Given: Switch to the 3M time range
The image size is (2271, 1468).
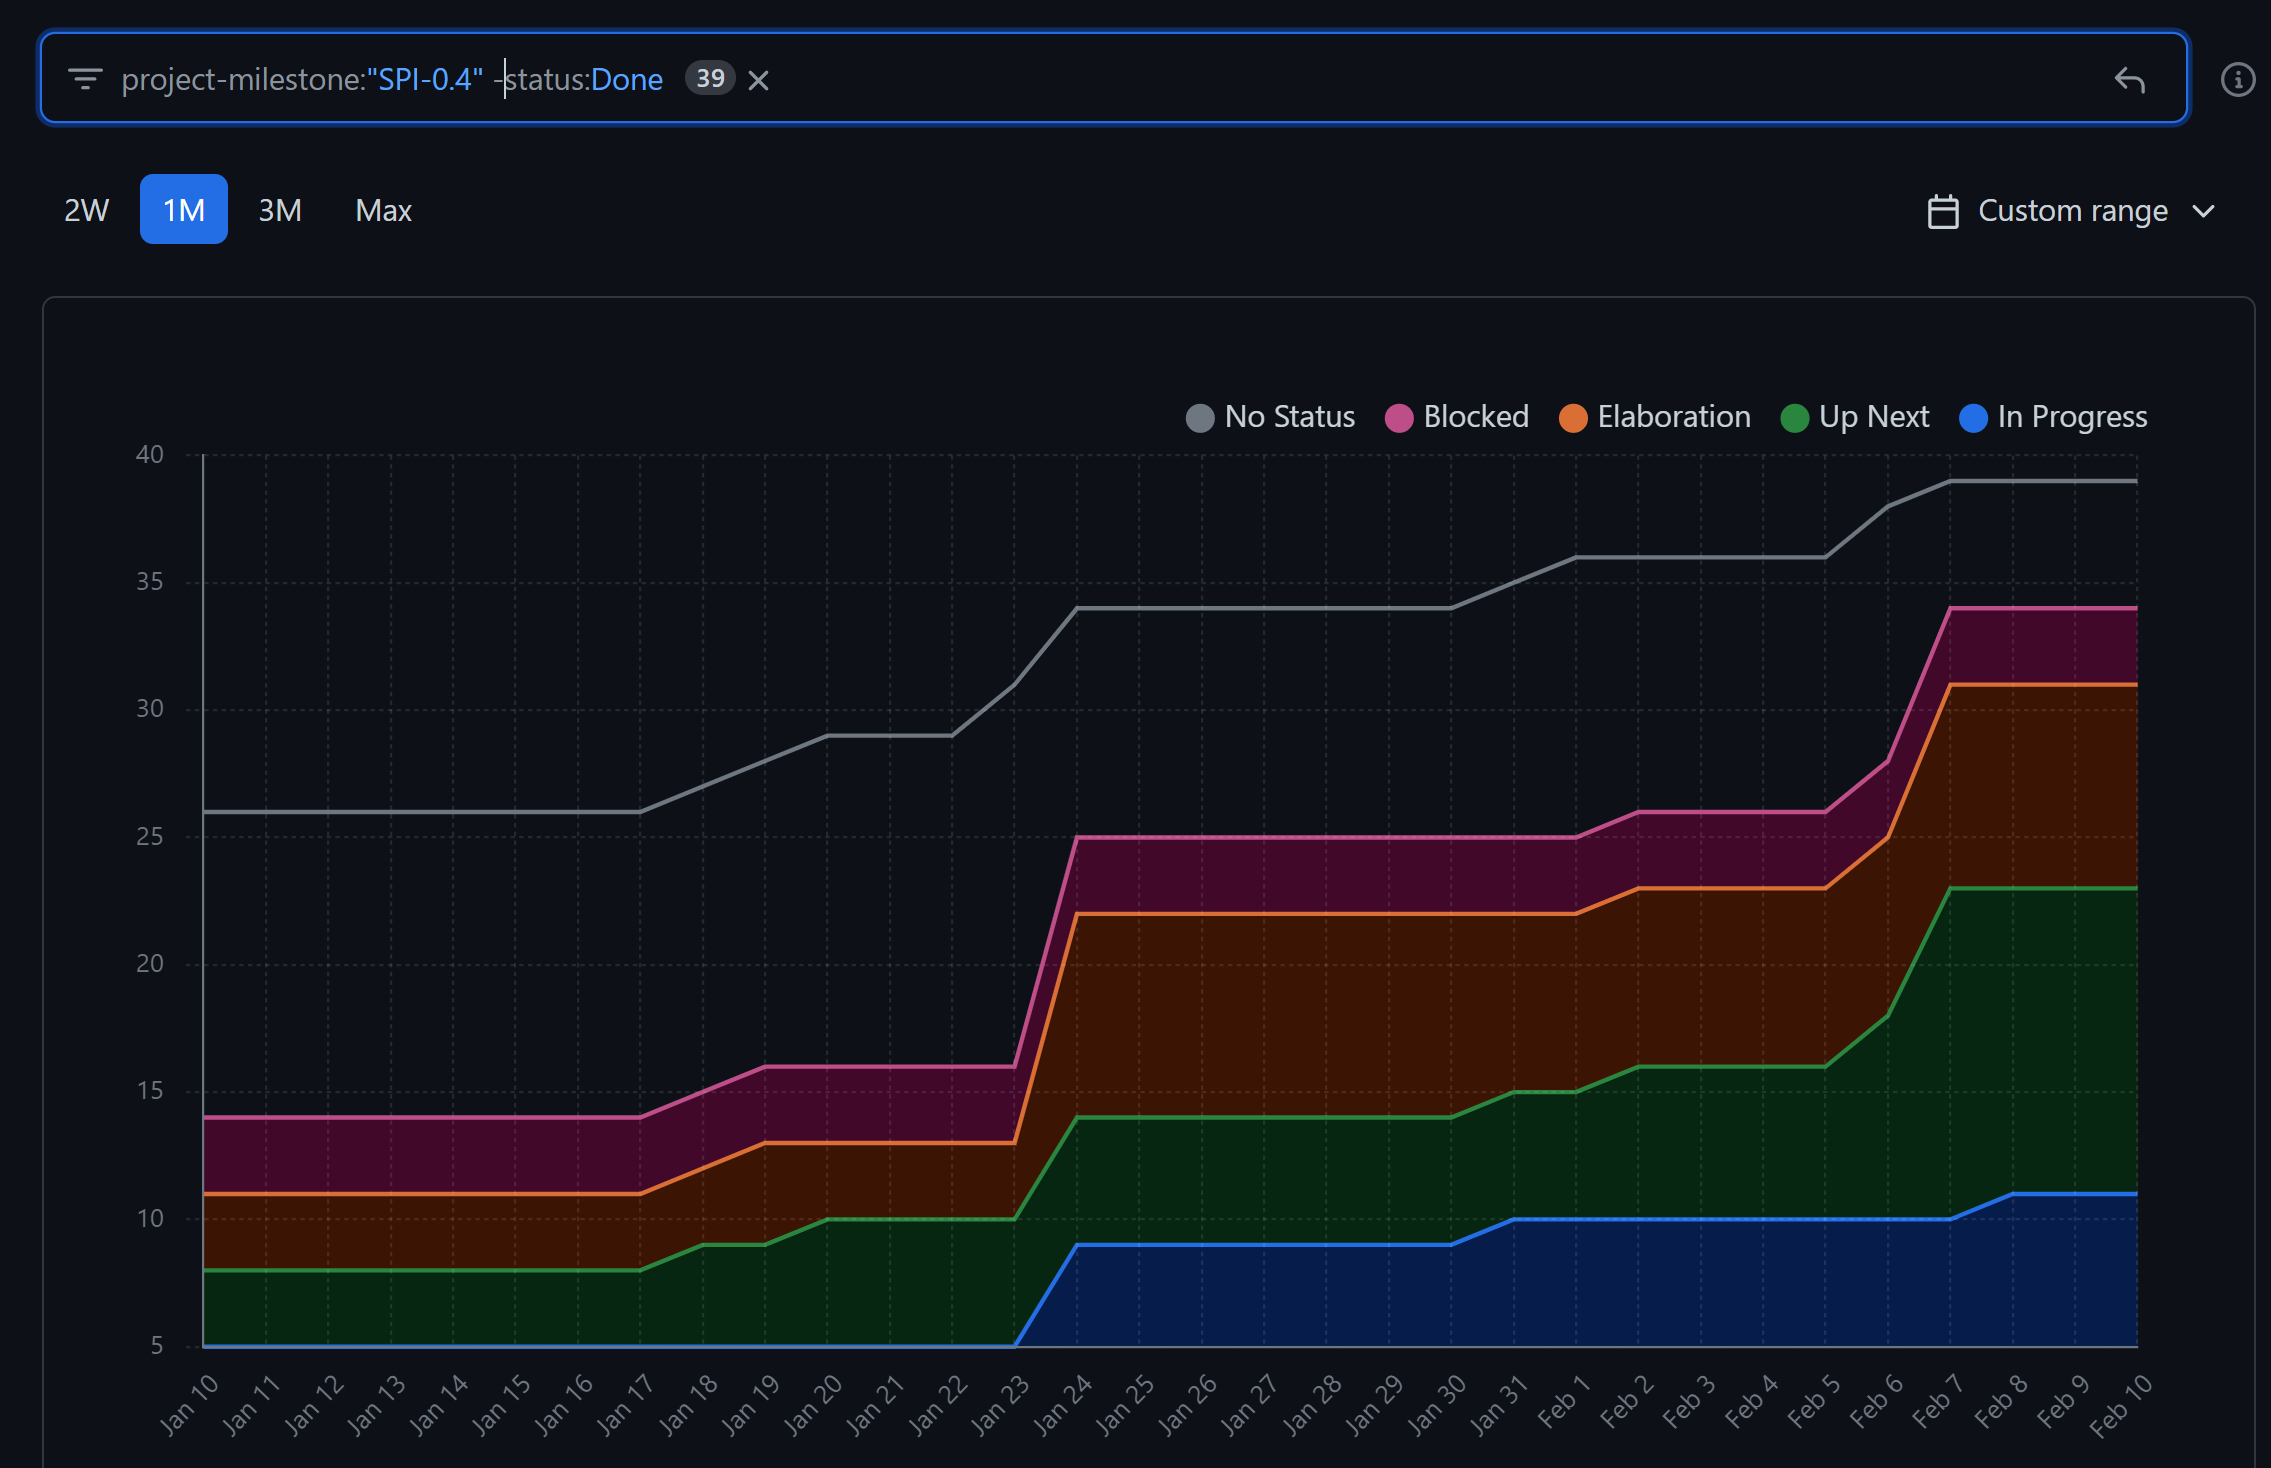Looking at the screenshot, I should coord(280,210).
